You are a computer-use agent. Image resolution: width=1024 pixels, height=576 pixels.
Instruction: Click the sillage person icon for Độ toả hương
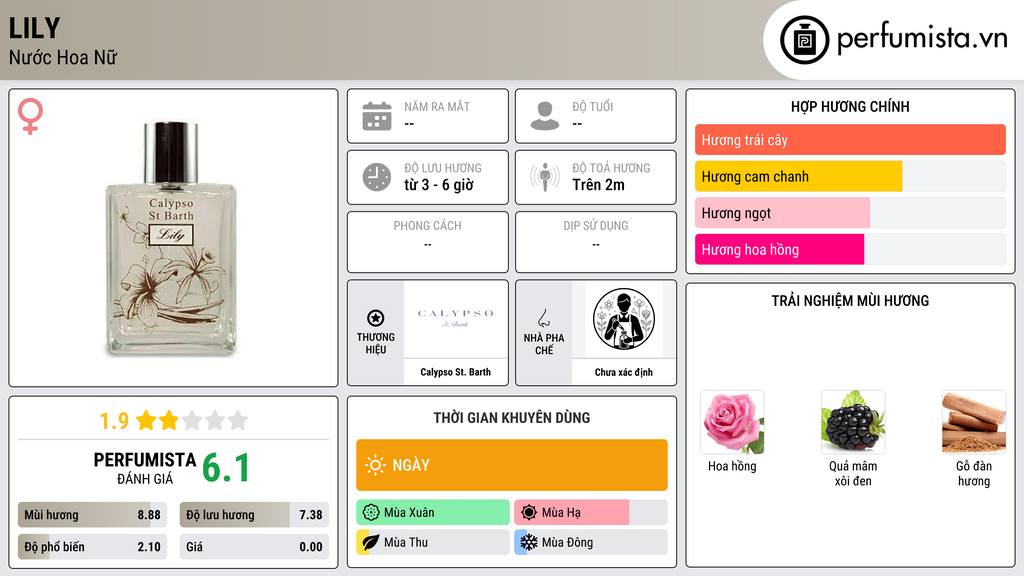(545, 177)
